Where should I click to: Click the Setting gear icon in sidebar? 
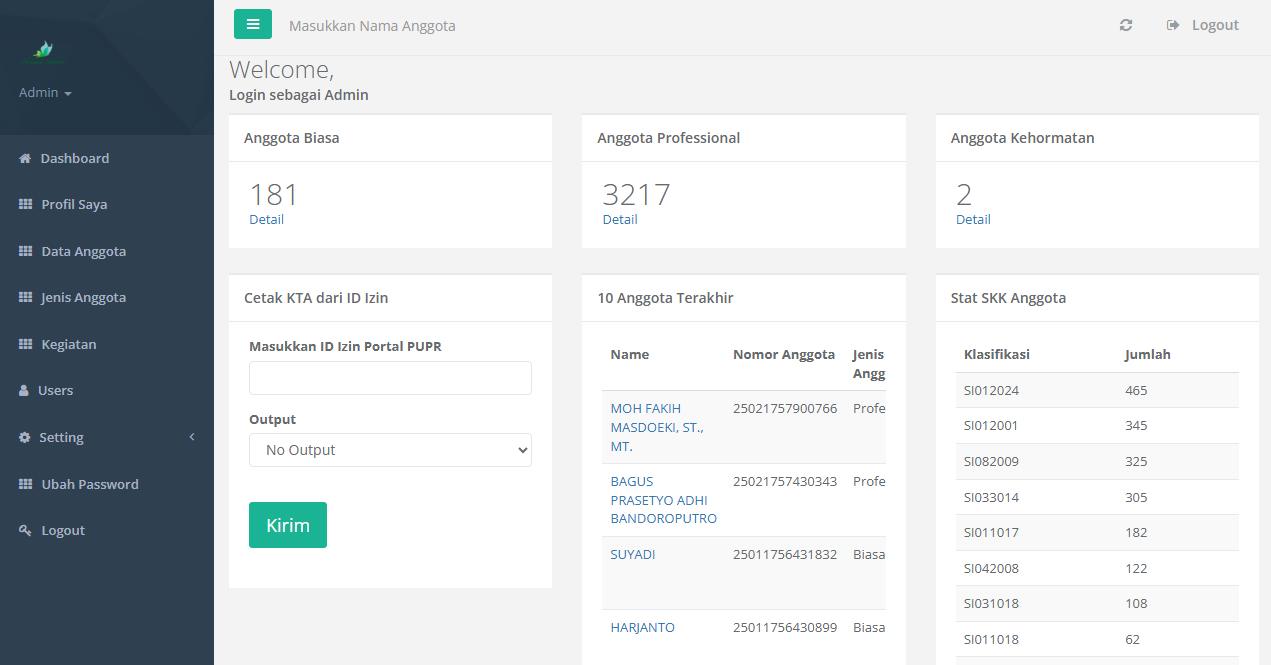click(x=25, y=438)
